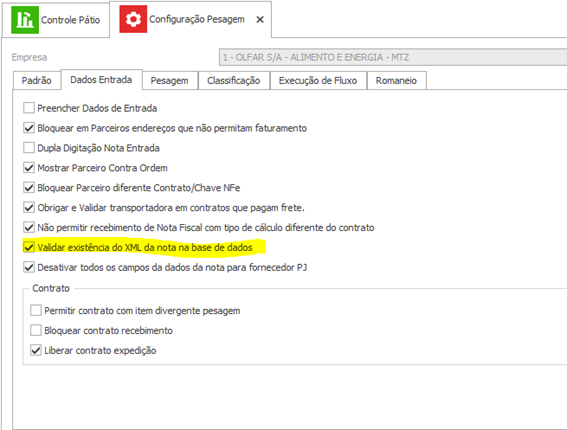This screenshot has width=567, height=430.
Task: Go to the Pesagem tab
Action: (x=170, y=80)
